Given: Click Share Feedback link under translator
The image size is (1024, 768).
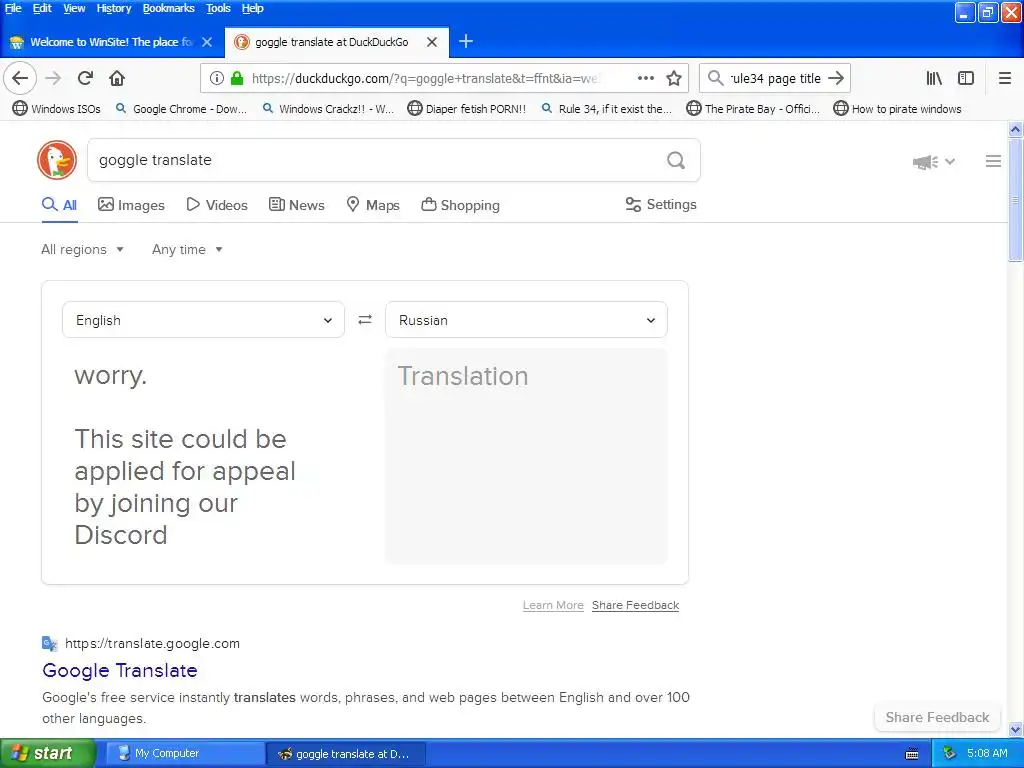Looking at the screenshot, I should (x=635, y=605).
